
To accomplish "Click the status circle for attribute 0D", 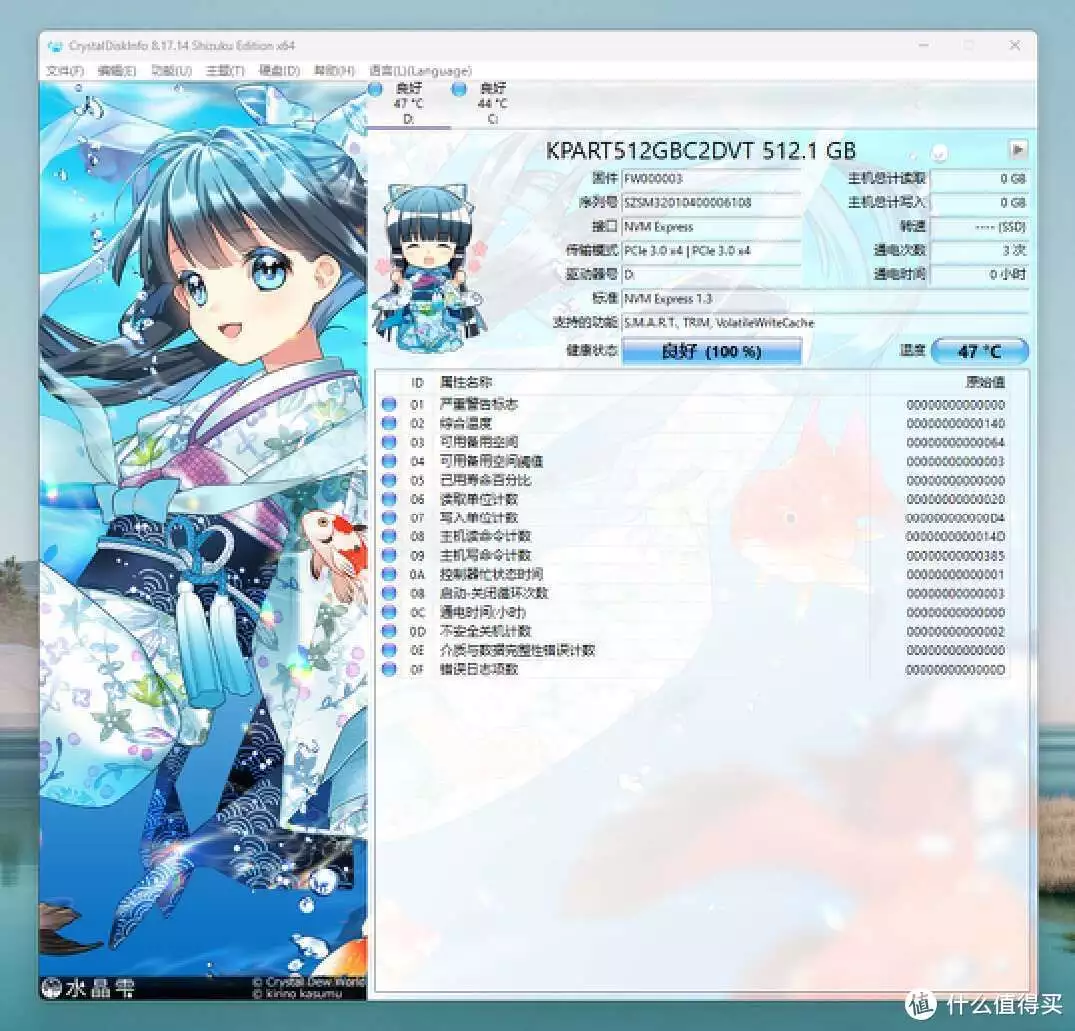I will click(x=389, y=631).
